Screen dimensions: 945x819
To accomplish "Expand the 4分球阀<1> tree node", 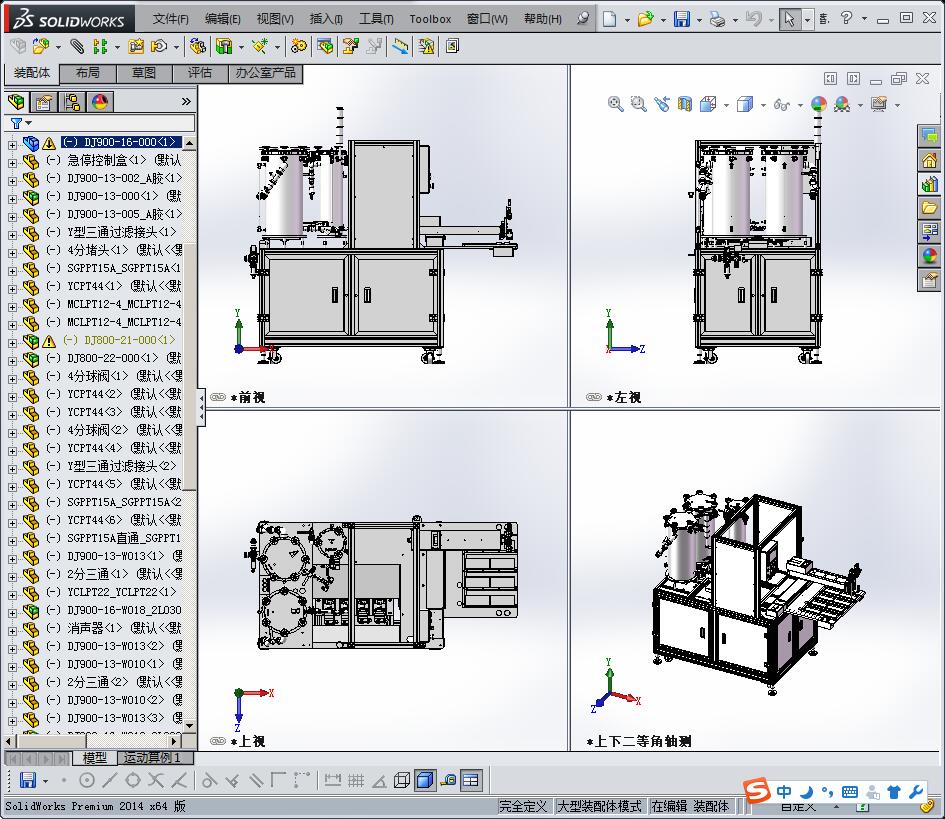I will [x=12, y=378].
